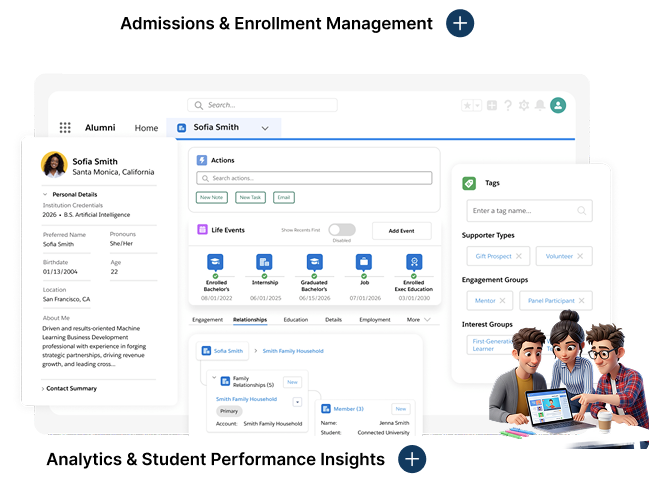
Task: Open the Smith Family Household breadcrumb link
Action: [293, 351]
